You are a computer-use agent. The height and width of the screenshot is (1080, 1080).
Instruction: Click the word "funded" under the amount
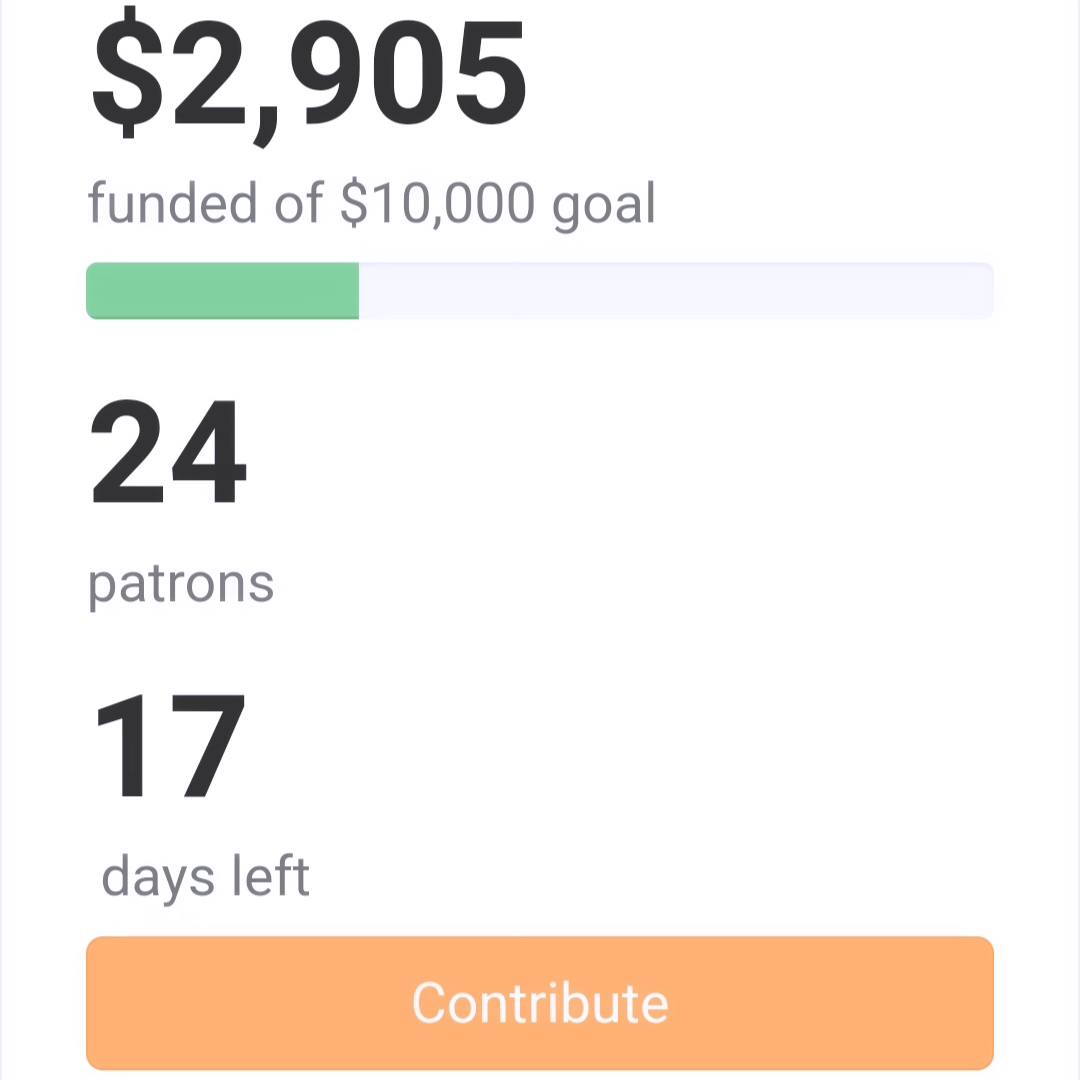pyautogui.click(x=172, y=202)
